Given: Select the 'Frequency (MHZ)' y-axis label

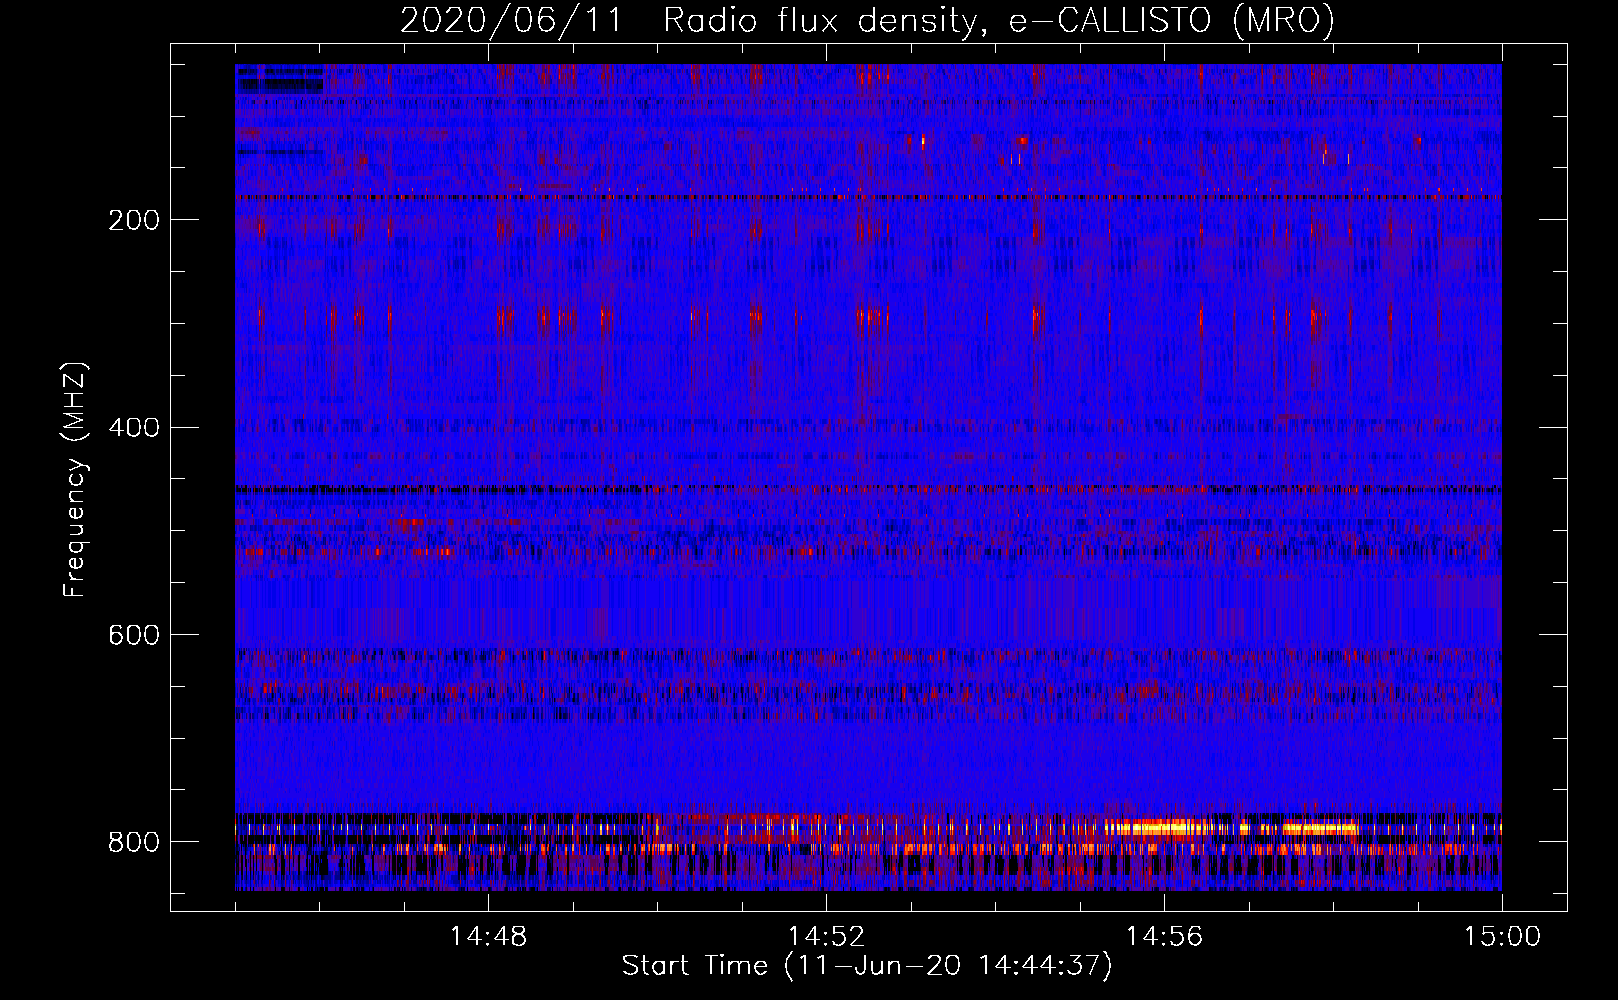Looking at the screenshot, I should click(x=75, y=479).
